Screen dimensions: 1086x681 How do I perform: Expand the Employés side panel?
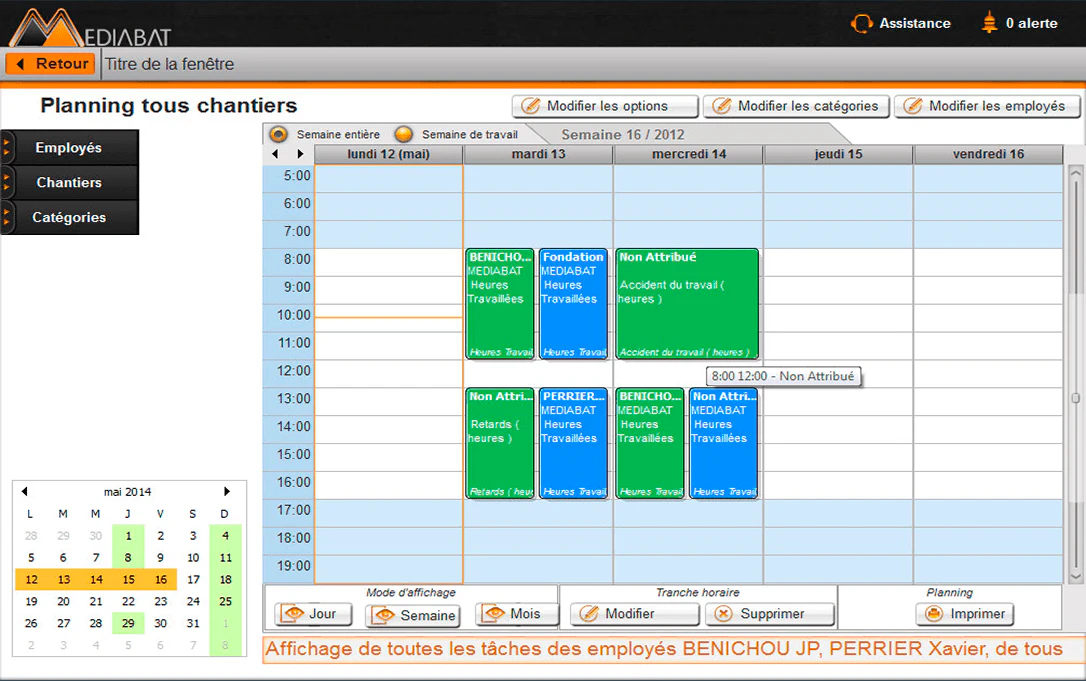click(x=70, y=148)
